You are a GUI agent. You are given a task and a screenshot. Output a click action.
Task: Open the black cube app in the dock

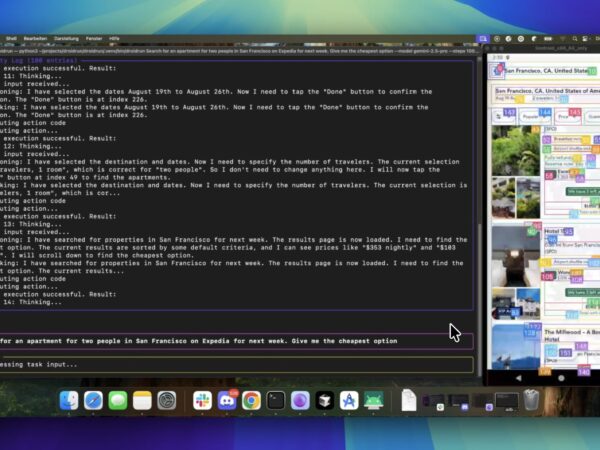point(325,400)
